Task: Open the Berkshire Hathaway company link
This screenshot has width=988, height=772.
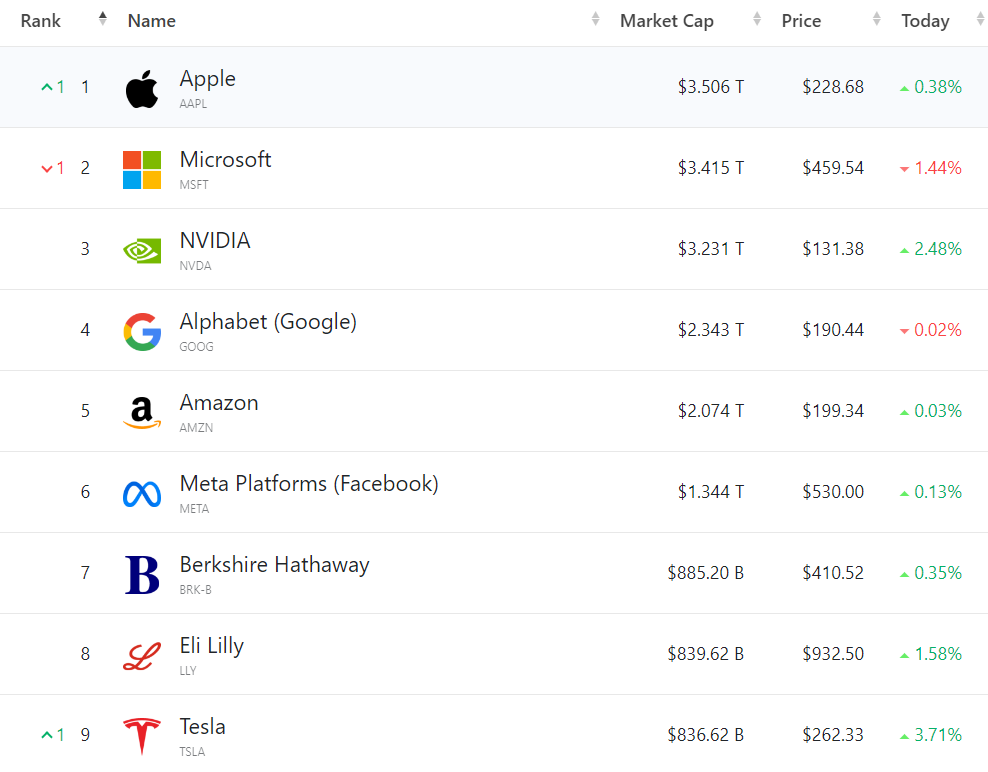Action: [x=274, y=565]
